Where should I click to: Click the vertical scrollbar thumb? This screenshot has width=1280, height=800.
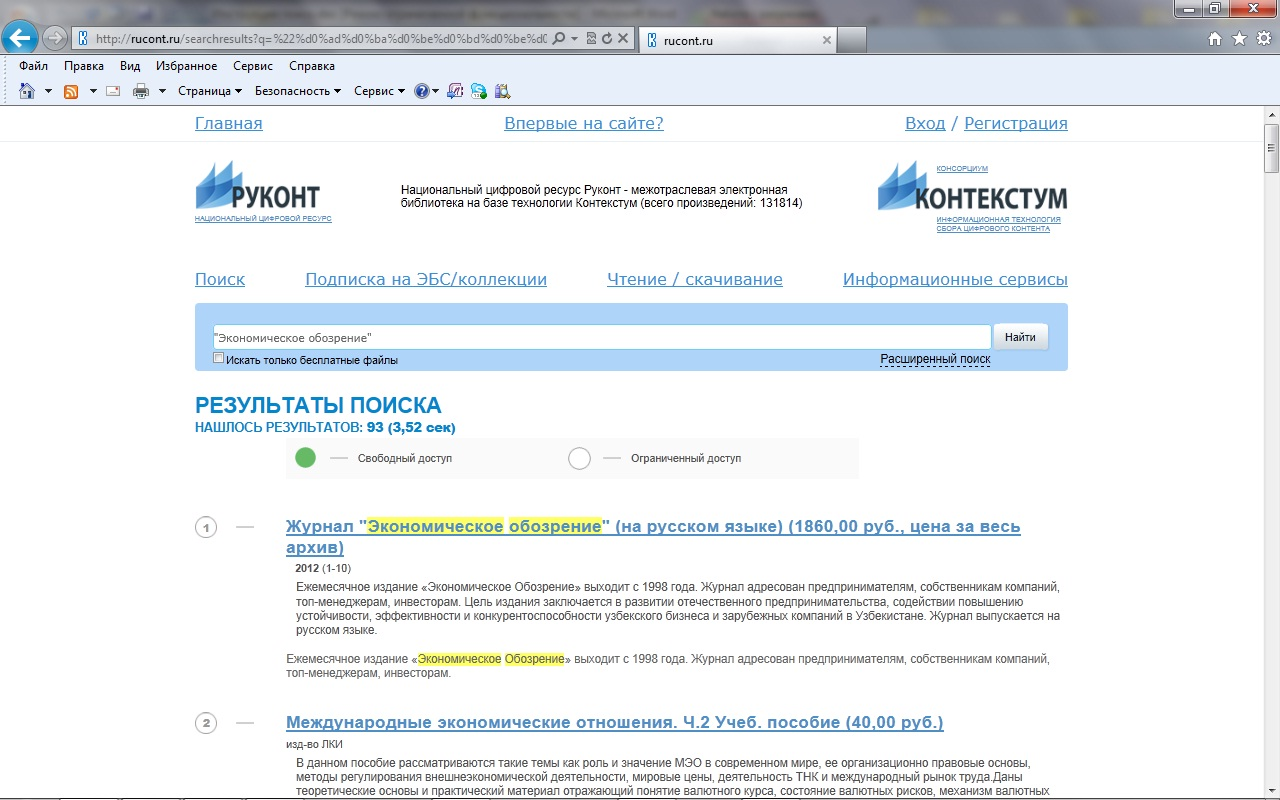(x=1271, y=148)
